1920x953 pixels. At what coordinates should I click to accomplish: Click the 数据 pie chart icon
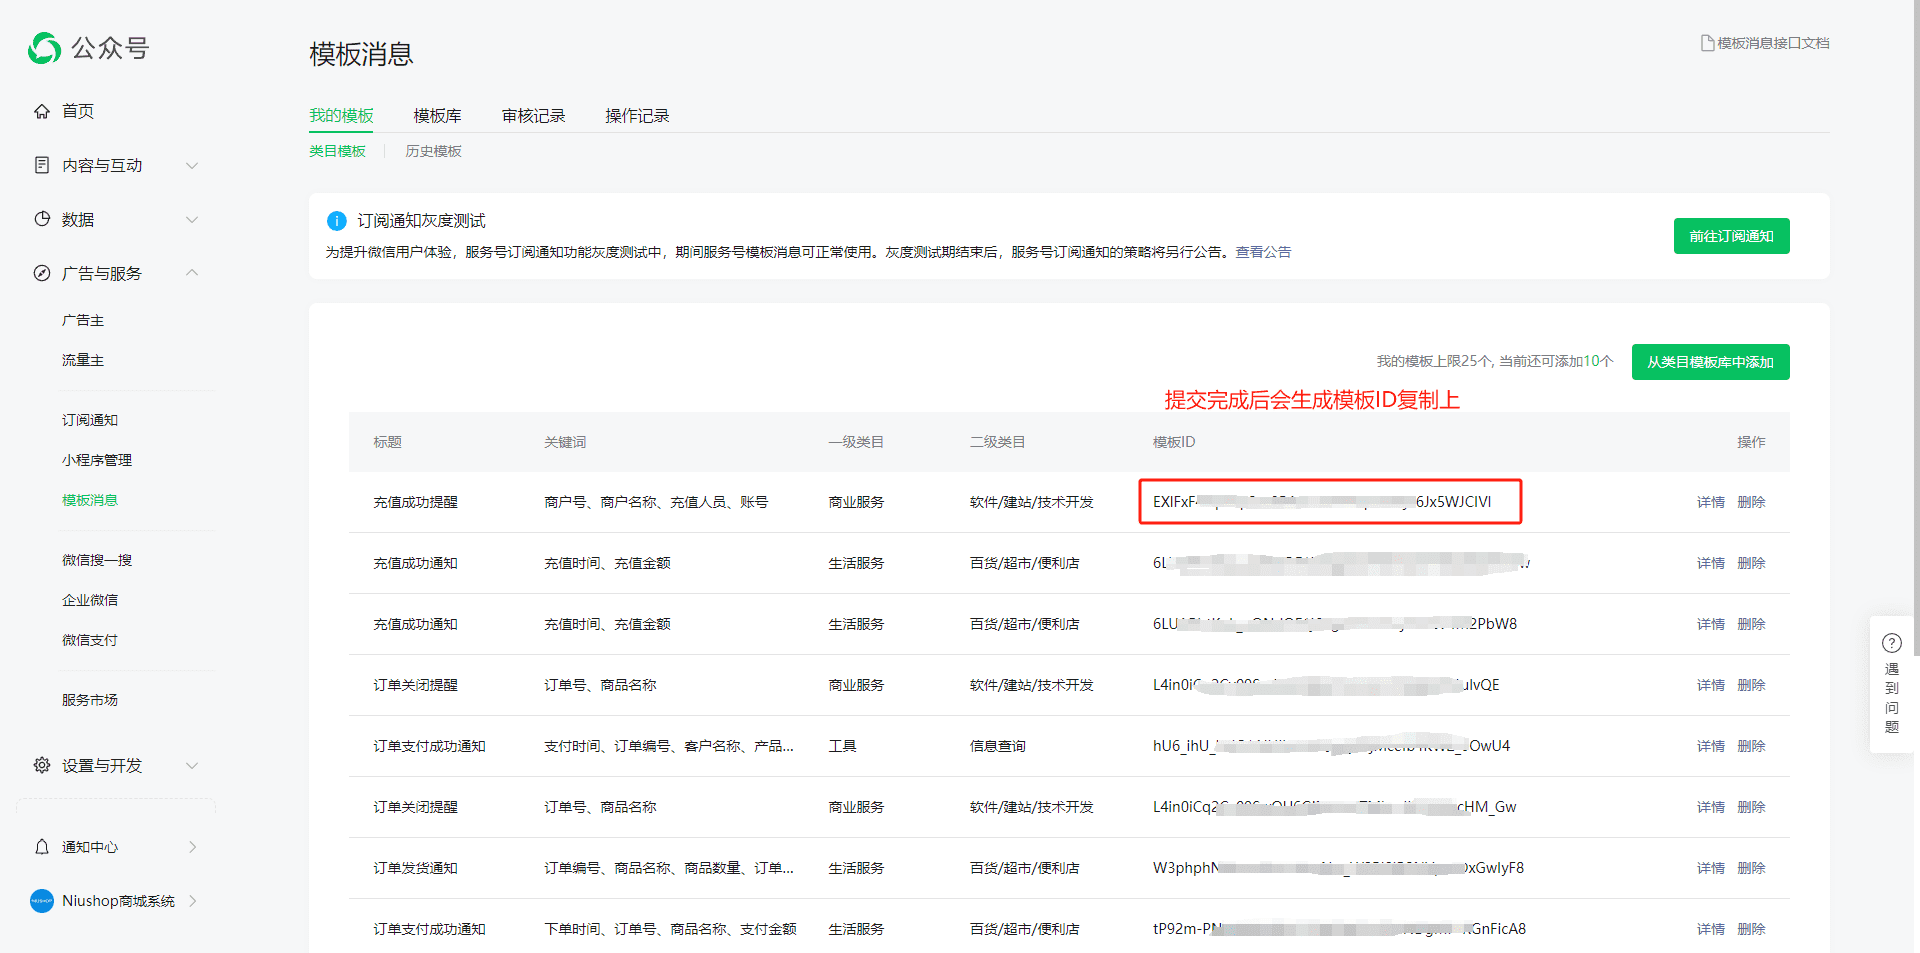pos(42,219)
